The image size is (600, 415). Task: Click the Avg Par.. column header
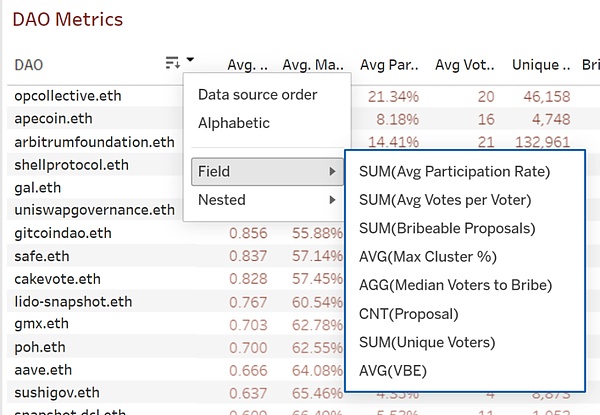[389, 65]
